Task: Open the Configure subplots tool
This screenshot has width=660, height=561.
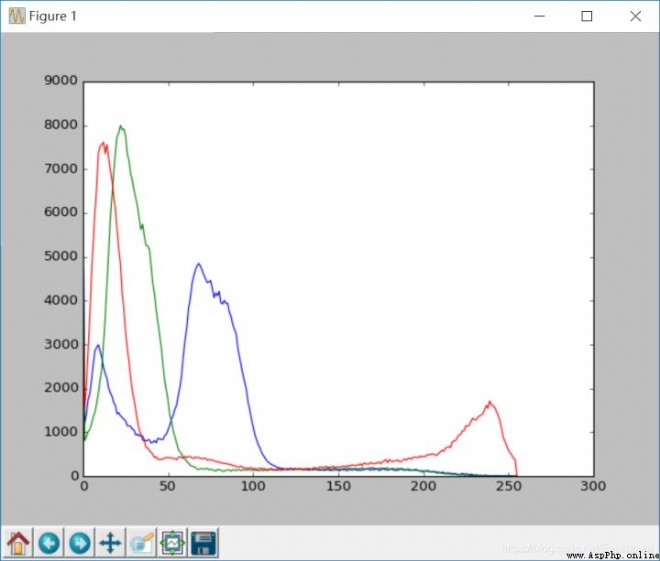Action: tap(173, 543)
